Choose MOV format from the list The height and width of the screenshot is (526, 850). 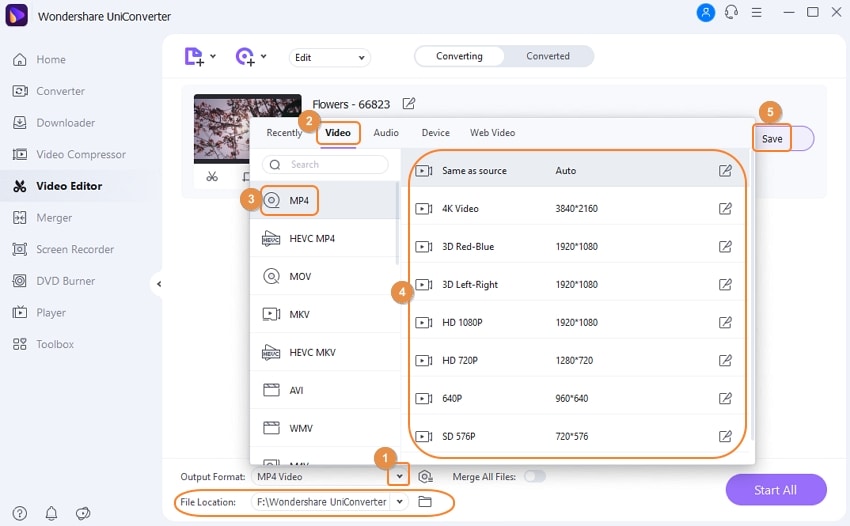324,277
